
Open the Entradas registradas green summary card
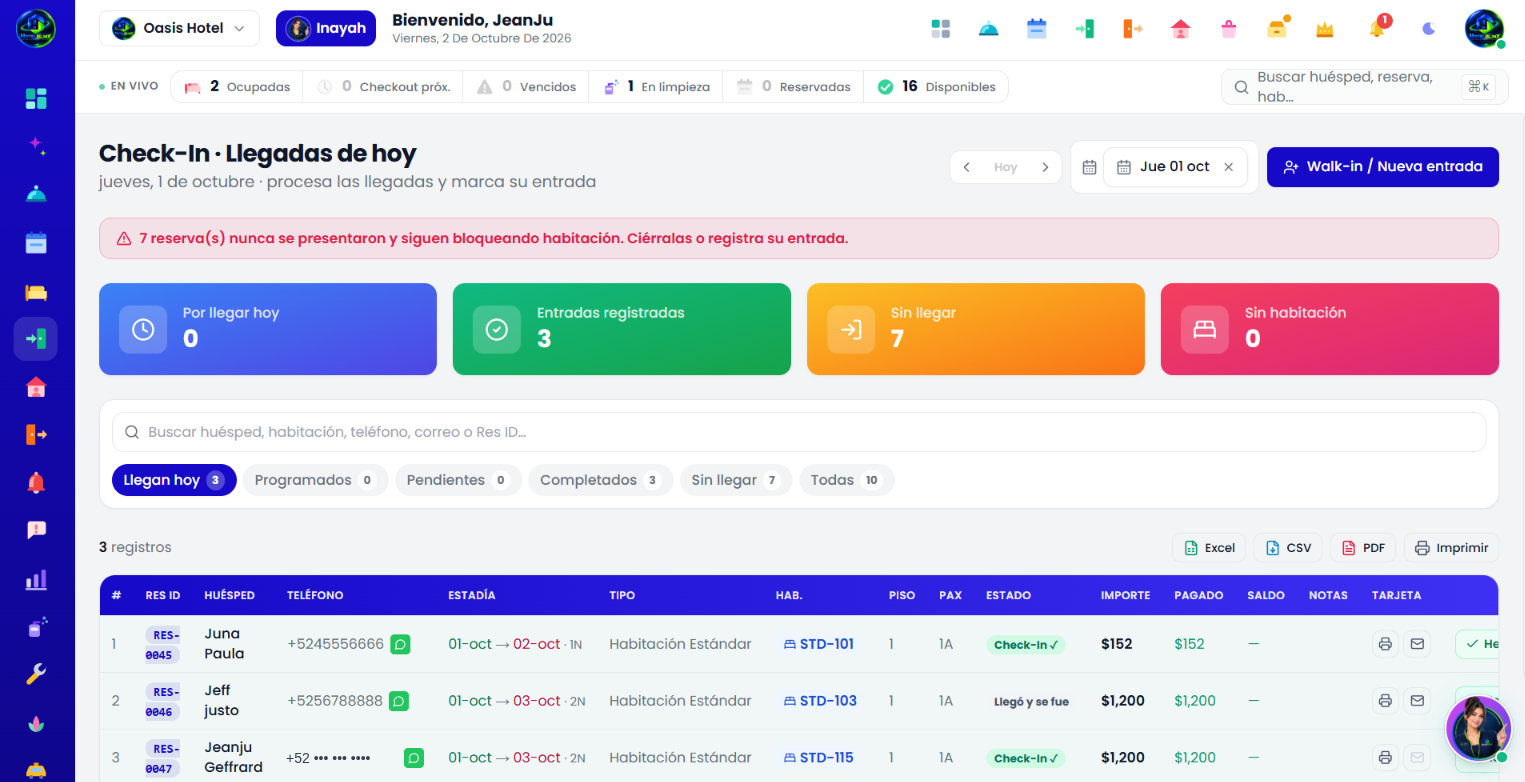(x=622, y=329)
